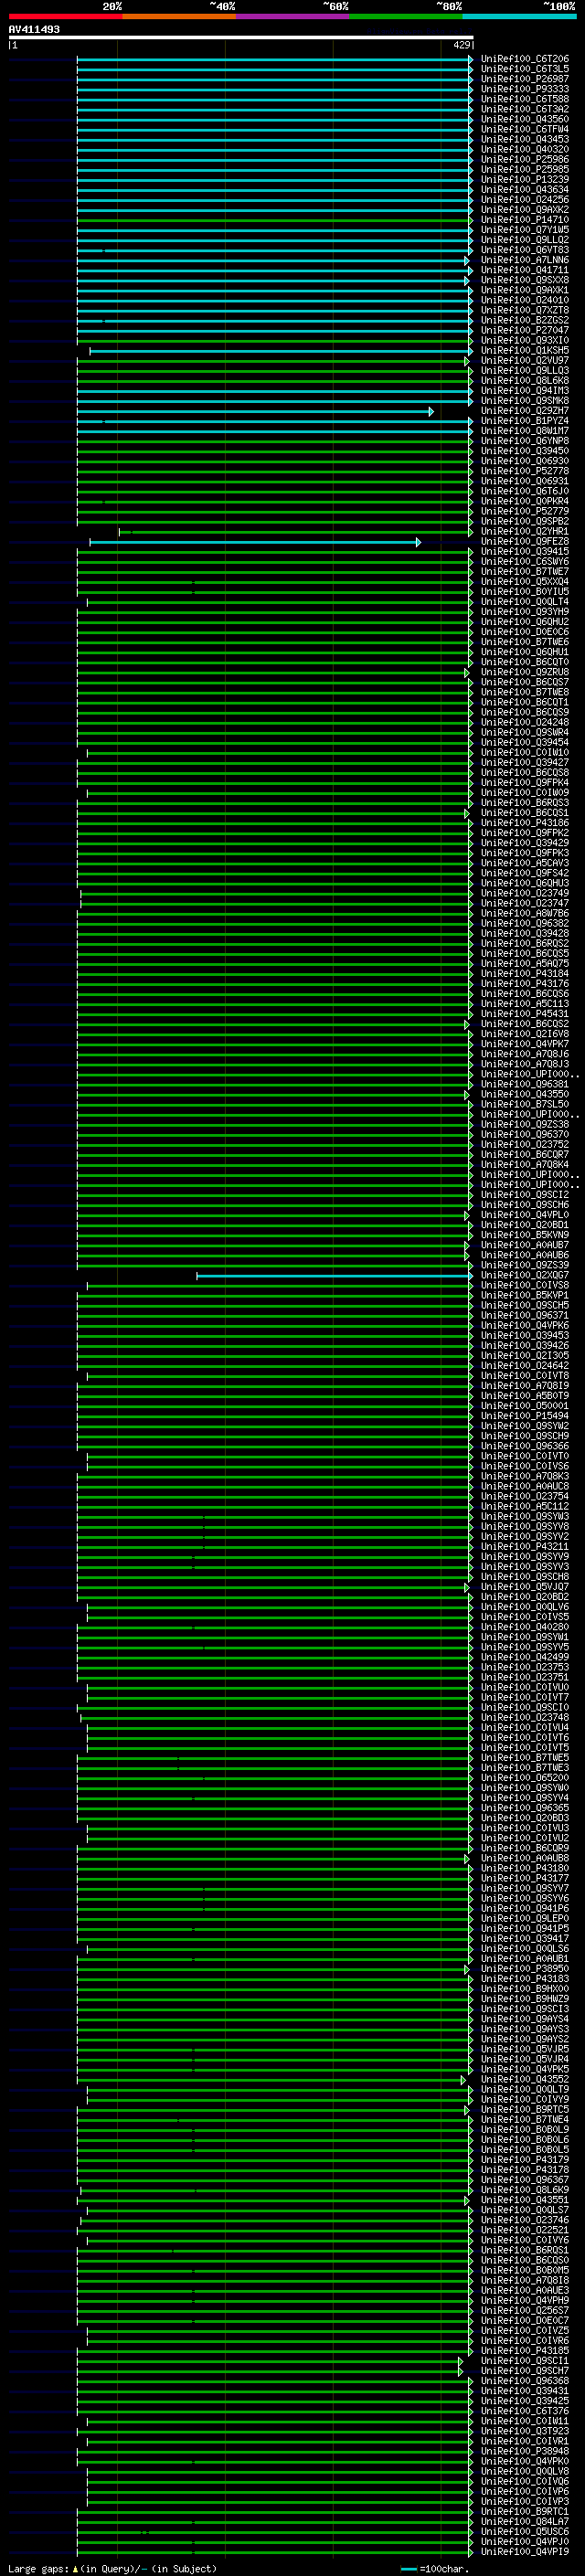Select the UniRef100_B5KVP1 label
Screen dimensions: 585x2576
[x=525, y=1296]
